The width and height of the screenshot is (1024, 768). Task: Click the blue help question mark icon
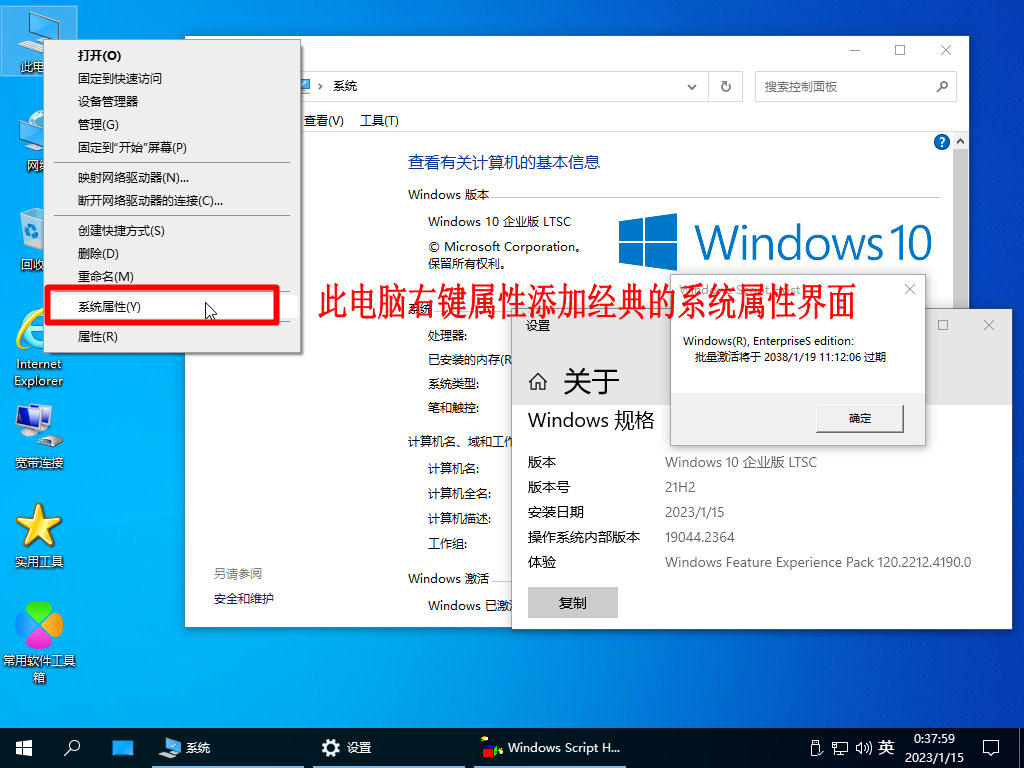coord(941,143)
